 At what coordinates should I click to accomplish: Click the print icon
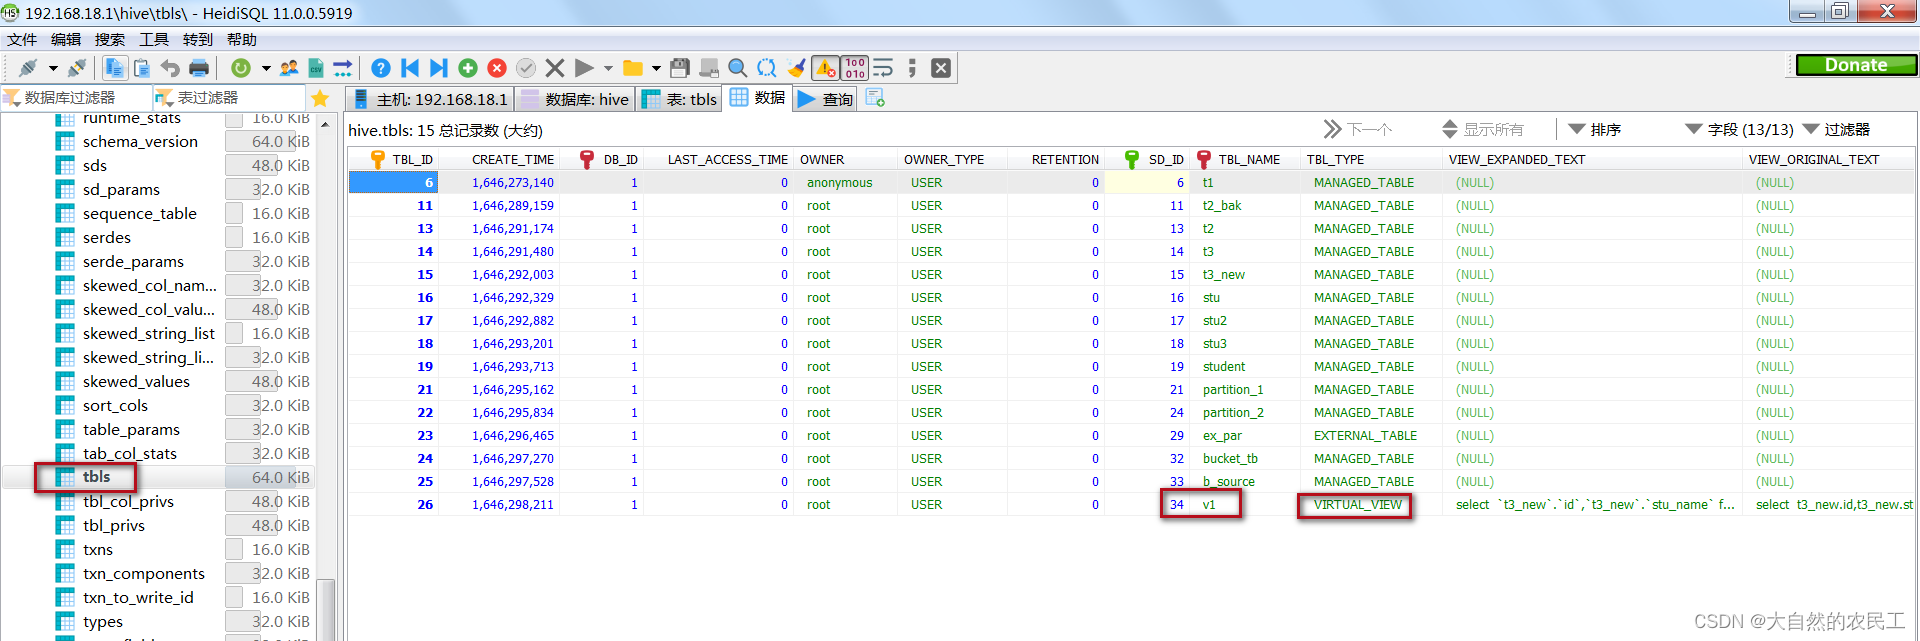coord(199,68)
